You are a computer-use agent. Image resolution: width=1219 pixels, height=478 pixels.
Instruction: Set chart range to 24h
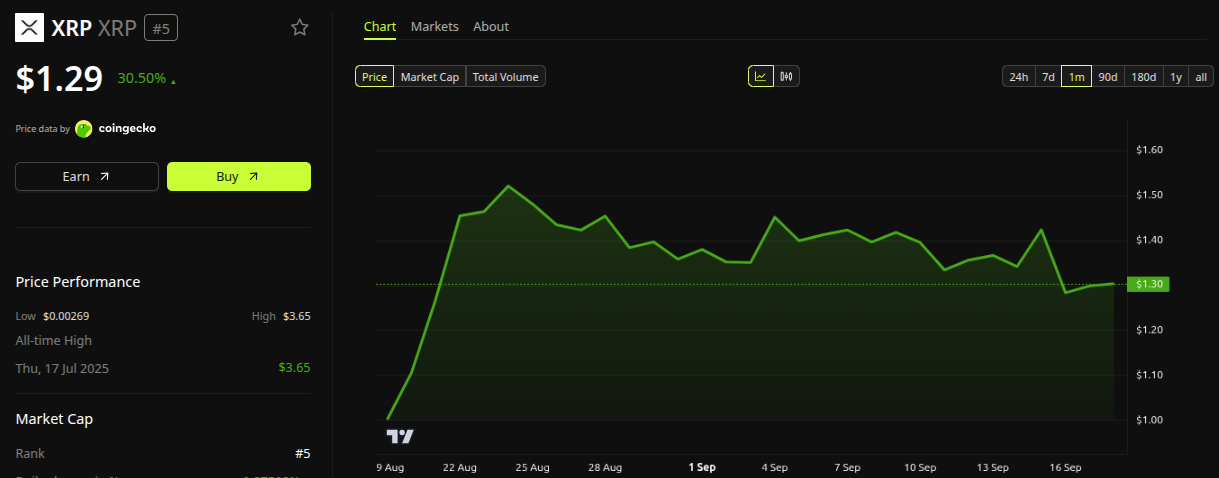pos(1018,77)
